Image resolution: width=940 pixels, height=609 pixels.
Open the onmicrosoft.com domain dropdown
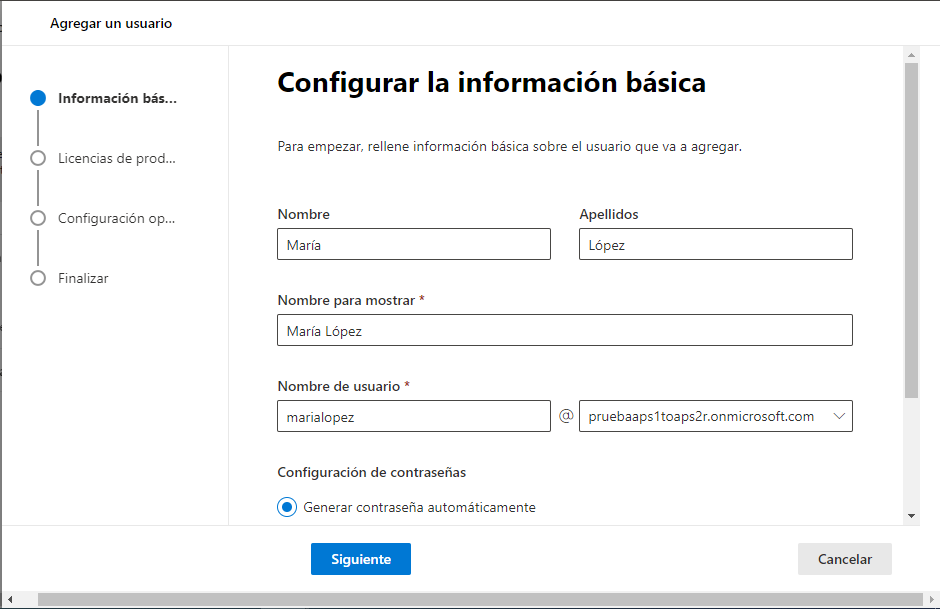click(716, 416)
